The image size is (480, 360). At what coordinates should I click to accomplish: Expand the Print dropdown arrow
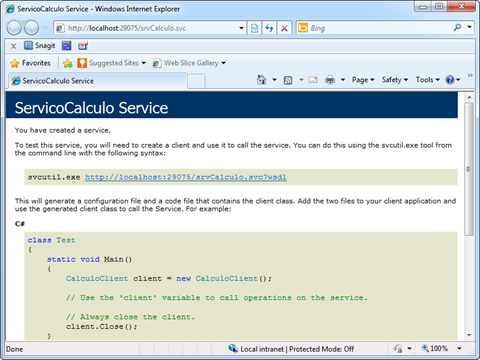tap(343, 80)
